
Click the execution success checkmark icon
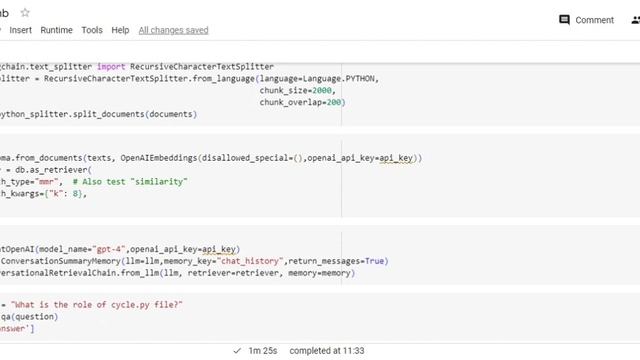tap(237, 351)
